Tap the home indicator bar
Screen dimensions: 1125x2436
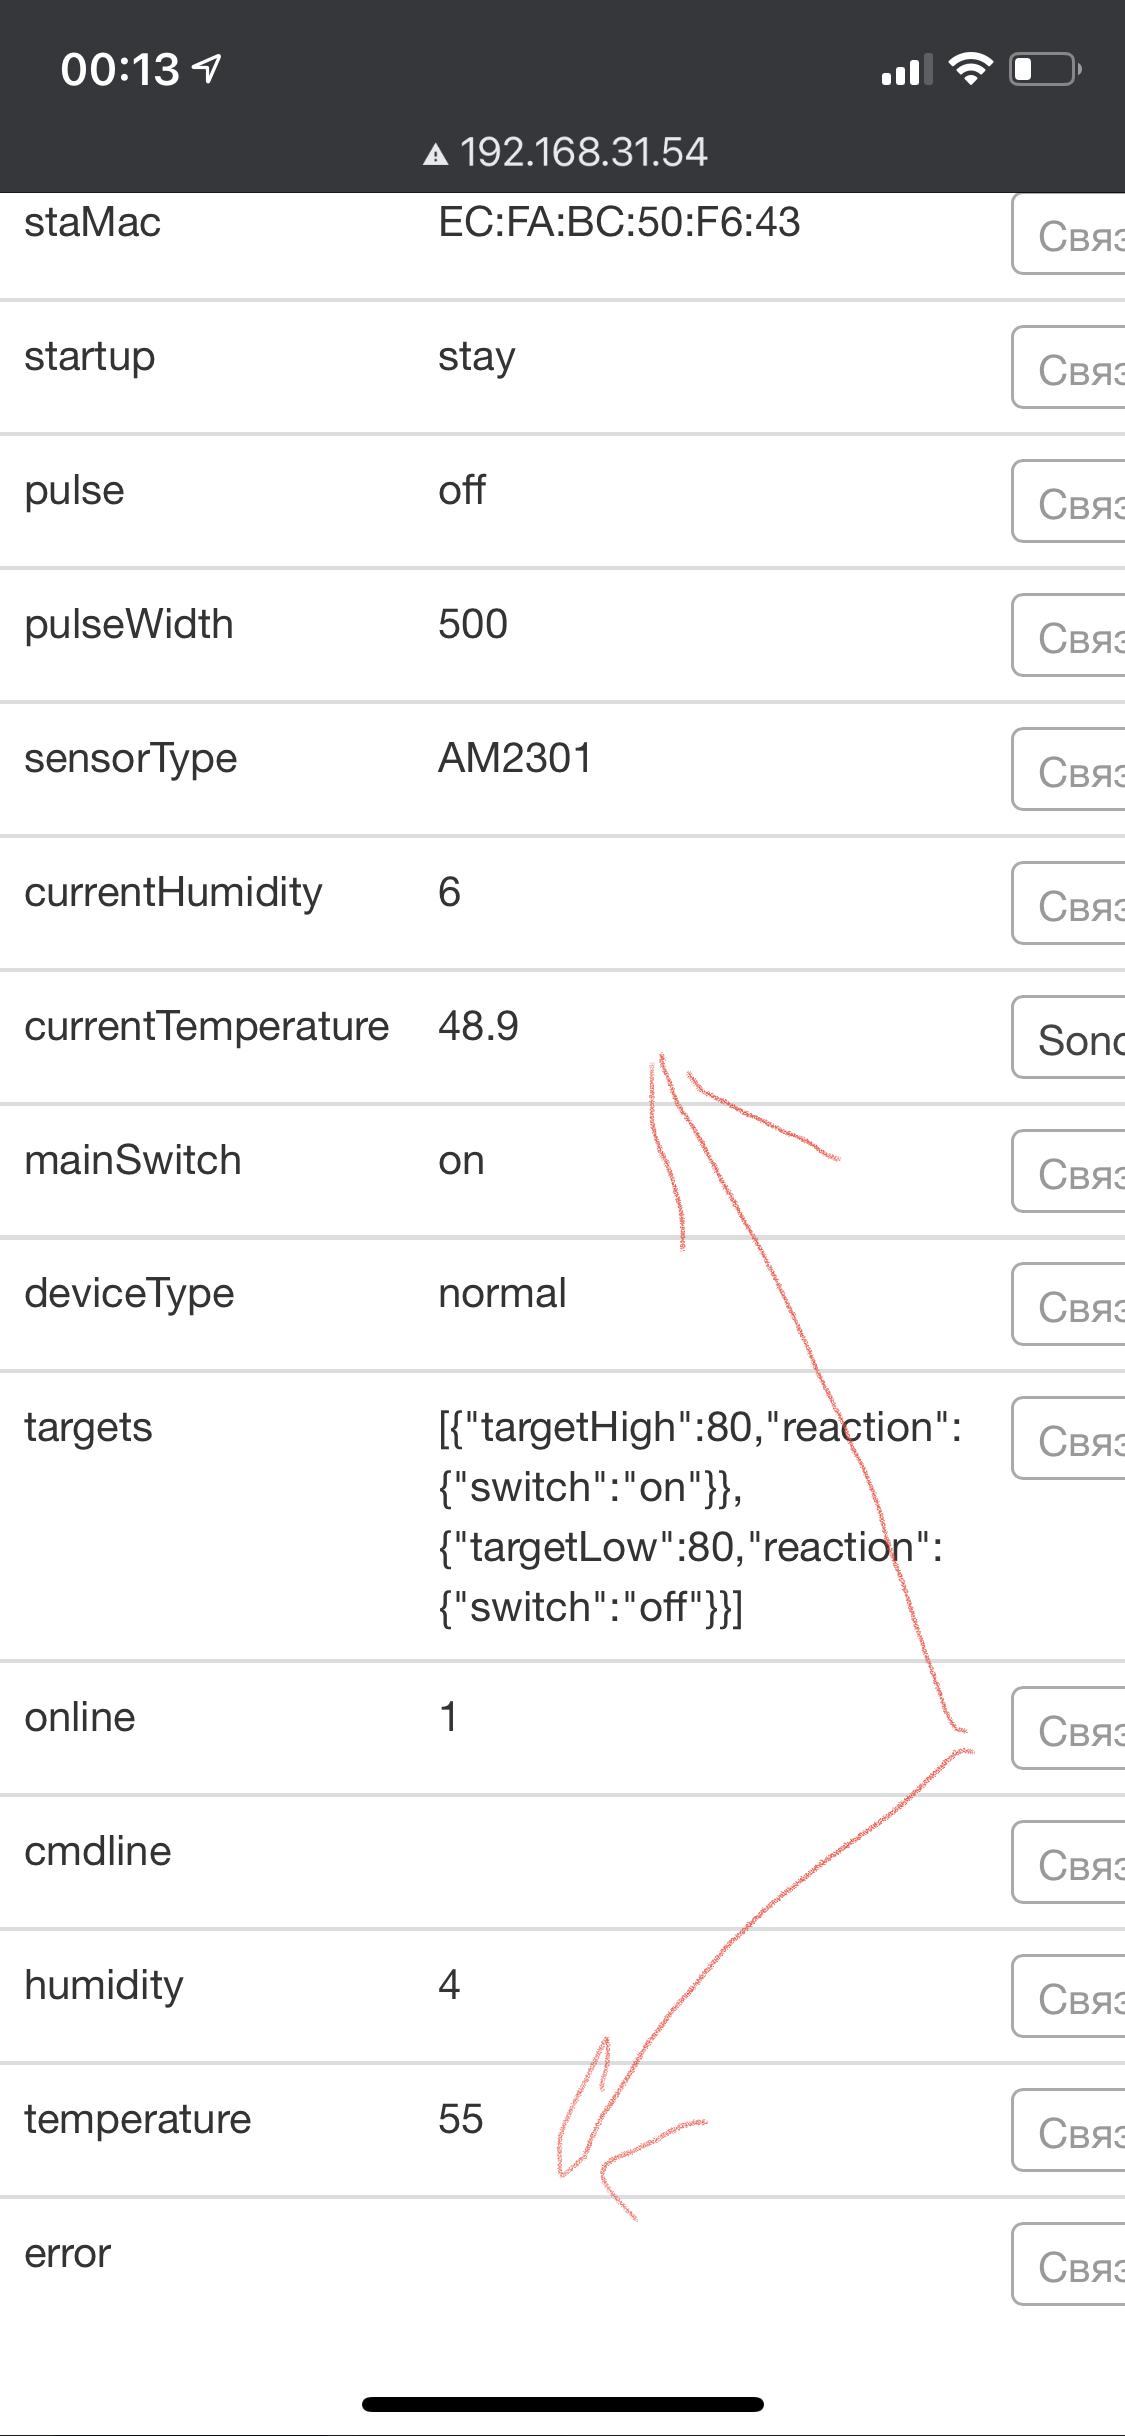pyautogui.click(x=563, y=2404)
